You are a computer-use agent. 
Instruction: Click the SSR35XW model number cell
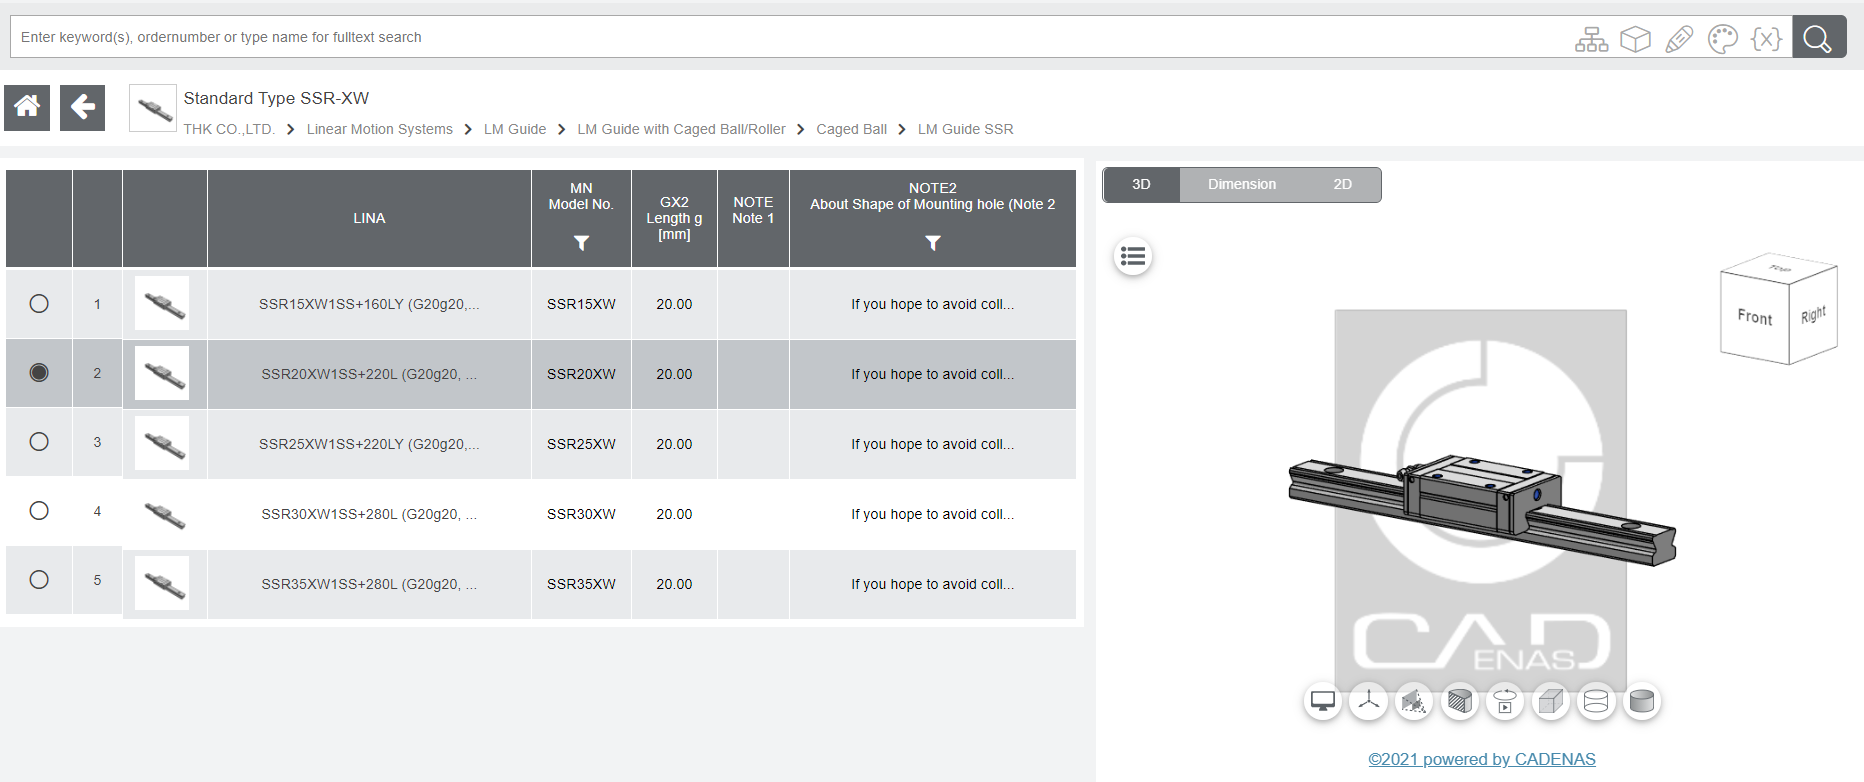point(581,584)
